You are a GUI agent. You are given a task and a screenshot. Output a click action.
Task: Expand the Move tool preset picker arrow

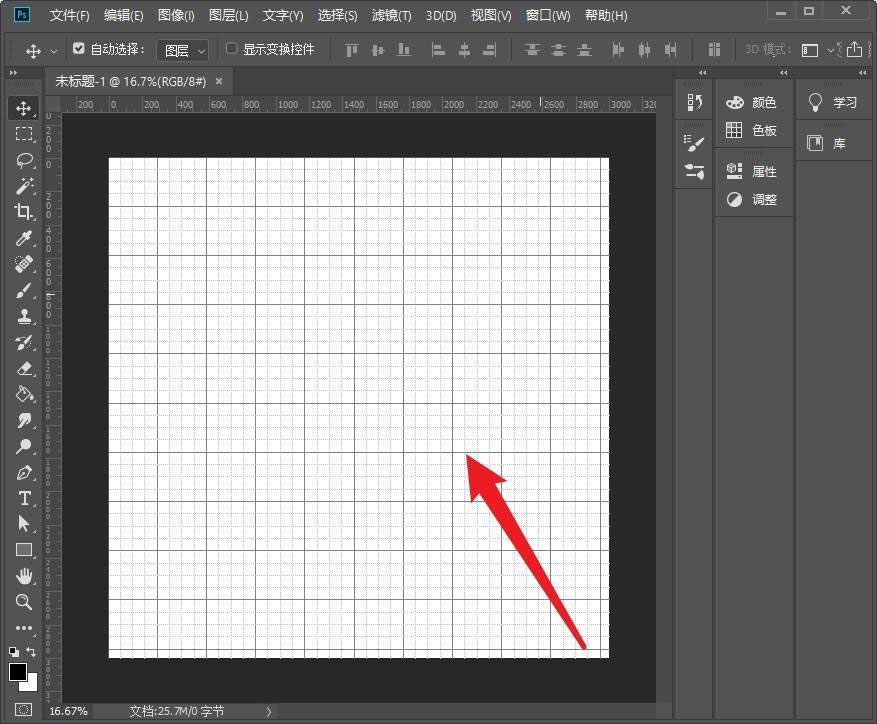[54, 50]
